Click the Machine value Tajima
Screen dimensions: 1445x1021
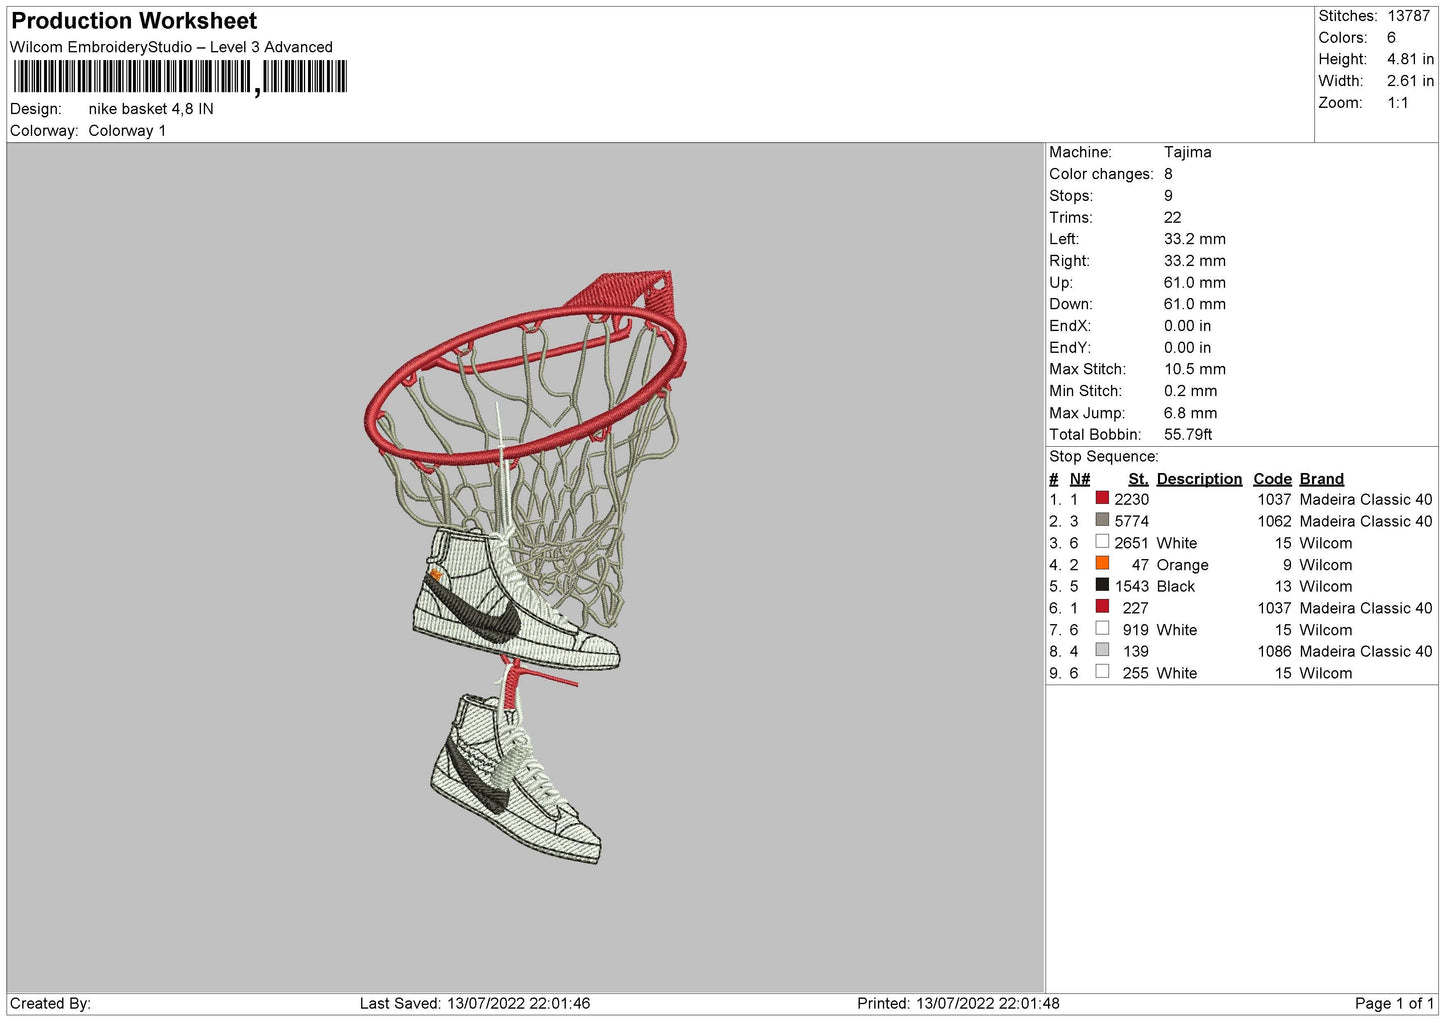tap(1187, 152)
